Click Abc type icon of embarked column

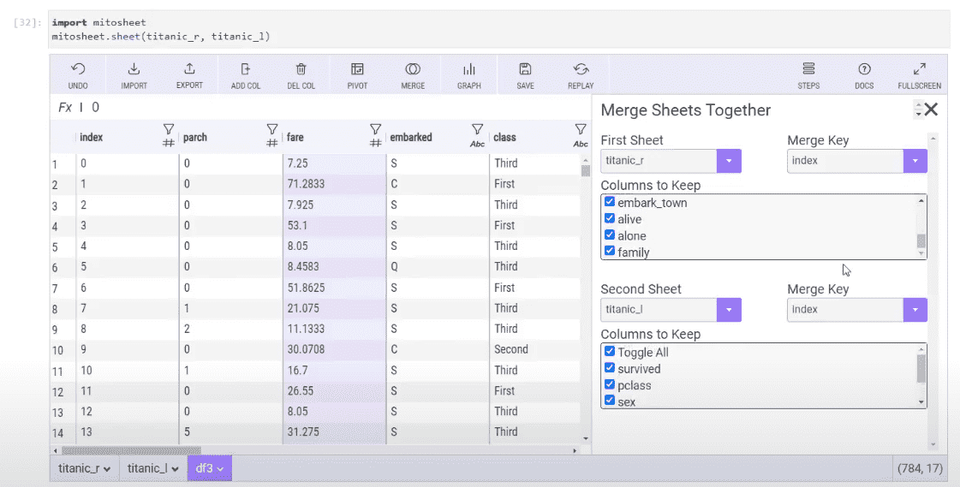[x=477, y=144]
